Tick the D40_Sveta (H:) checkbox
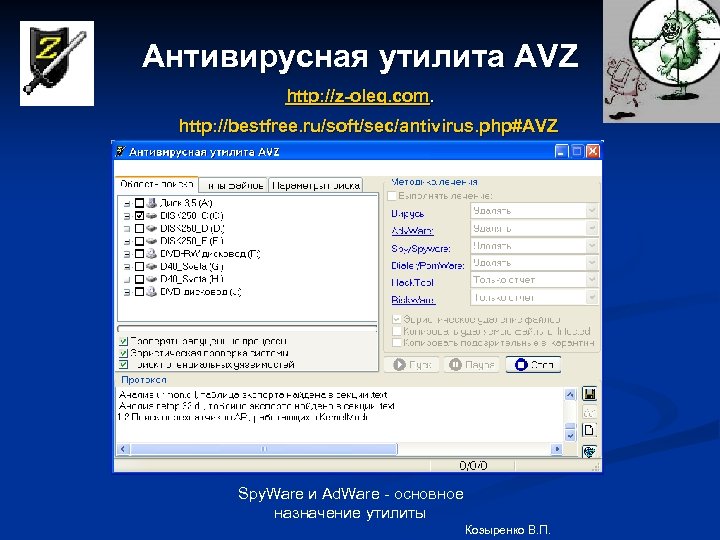 click(139, 279)
